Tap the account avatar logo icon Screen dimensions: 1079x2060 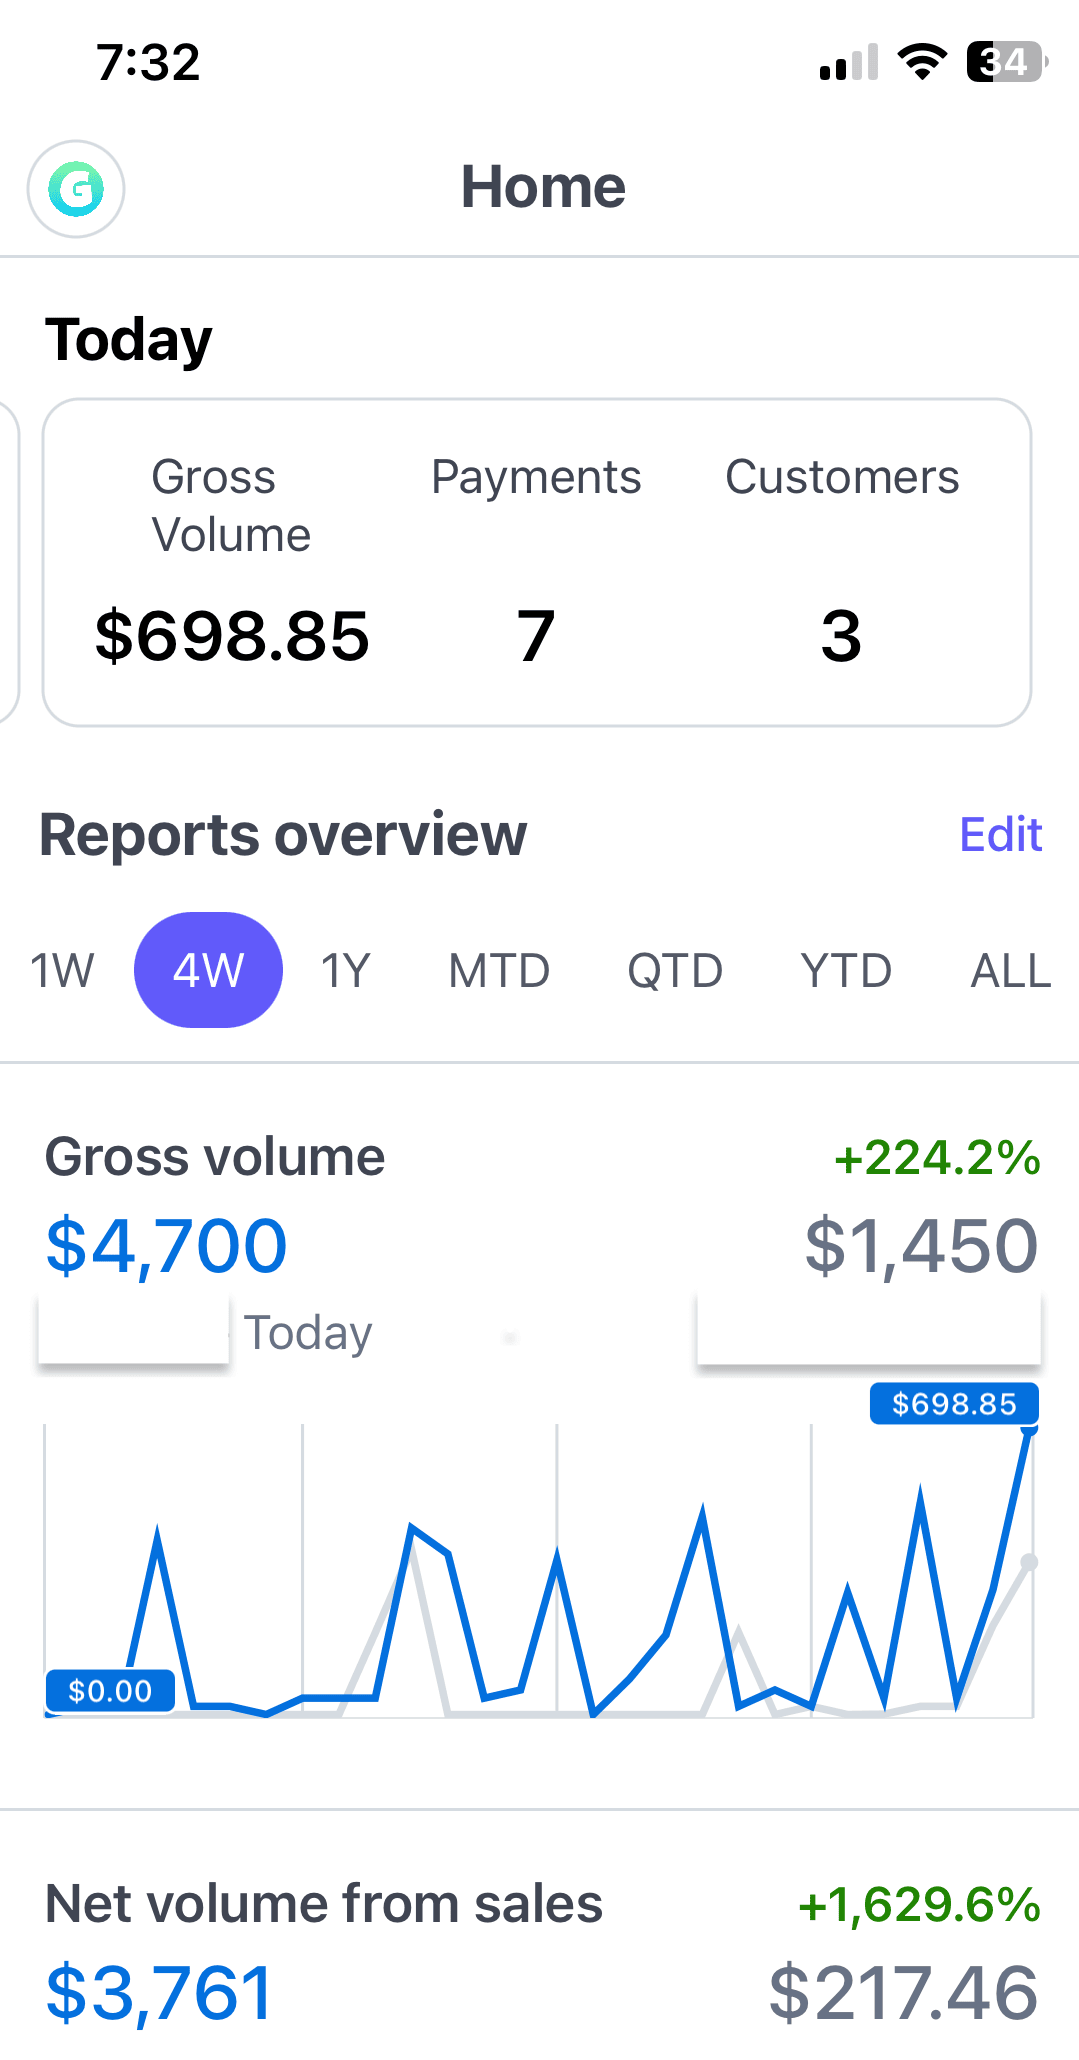(76, 189)
